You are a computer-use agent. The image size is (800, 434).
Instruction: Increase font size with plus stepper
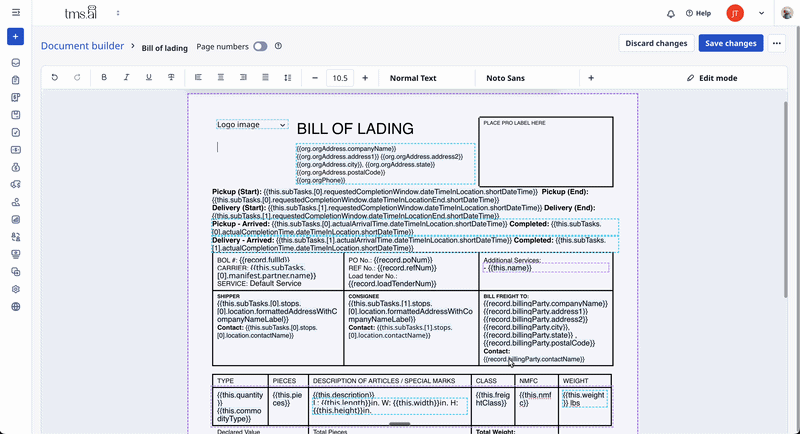[365, 78]
